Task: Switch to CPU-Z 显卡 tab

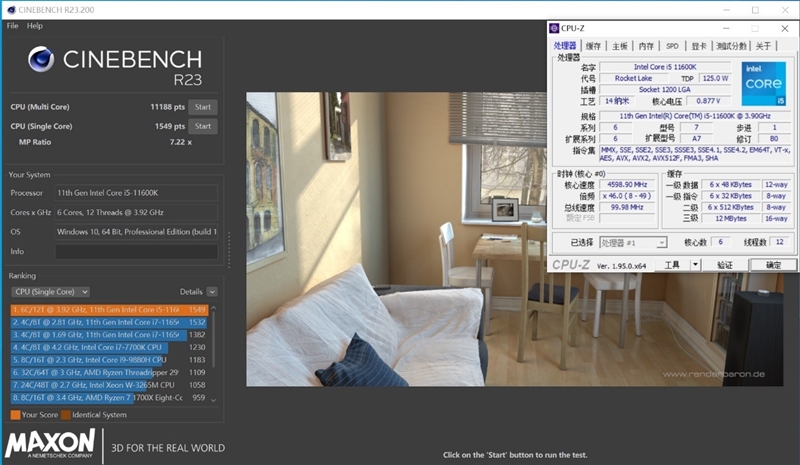Action: pos(698,46)
